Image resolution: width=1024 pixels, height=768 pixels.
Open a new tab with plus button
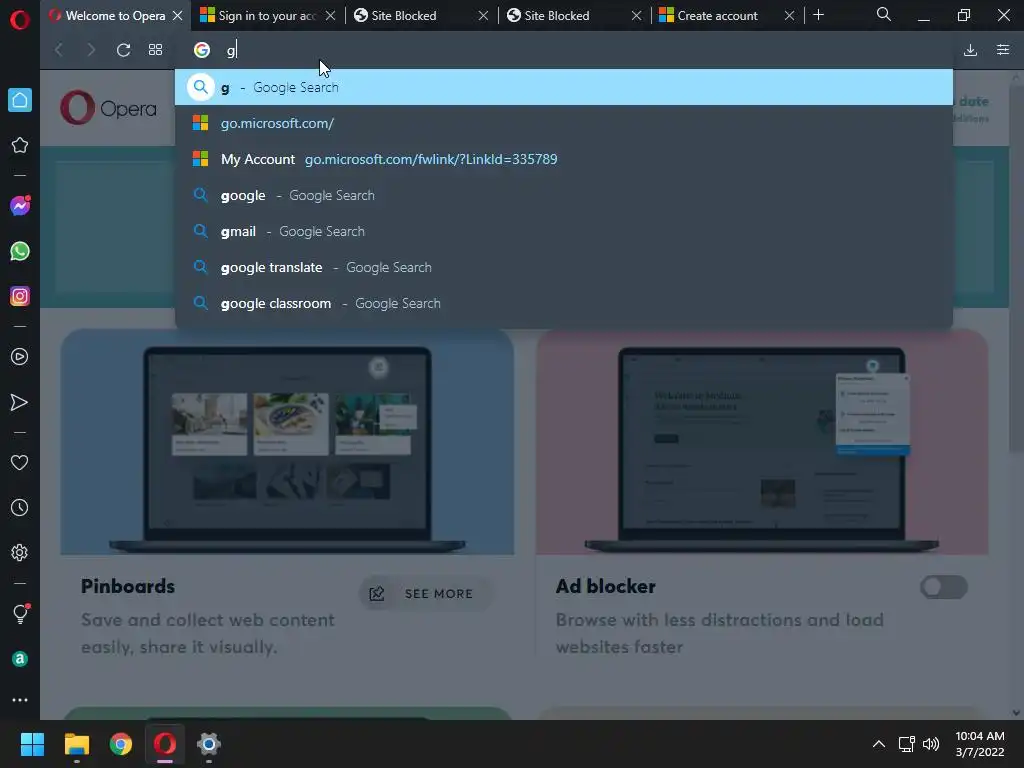pos(818,15)
